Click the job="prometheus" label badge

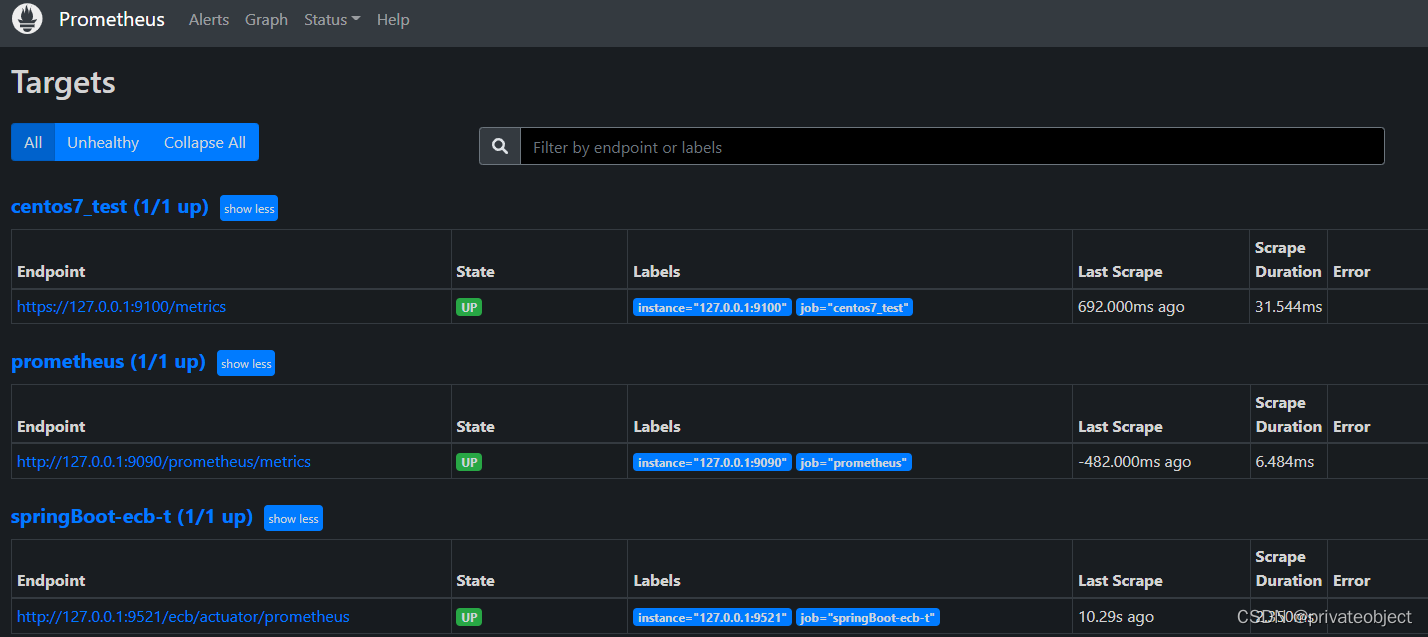pos(854,462)
